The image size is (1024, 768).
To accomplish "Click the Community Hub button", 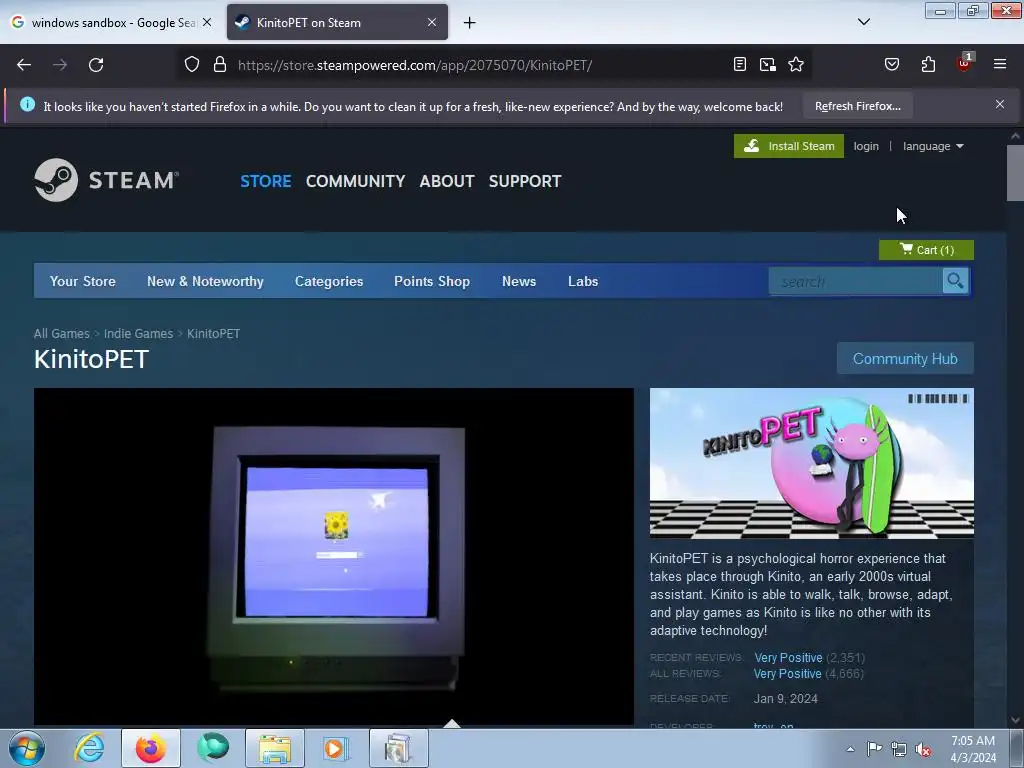I will [x=905, y=359].
